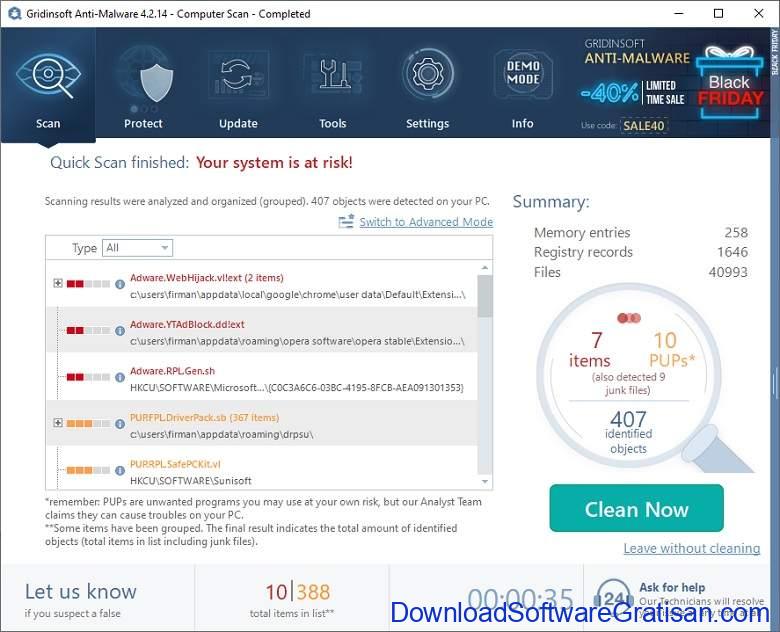Select the PUP.FPL.DriverPack.sb entry
Screen dimensions: 780x632
261,423
